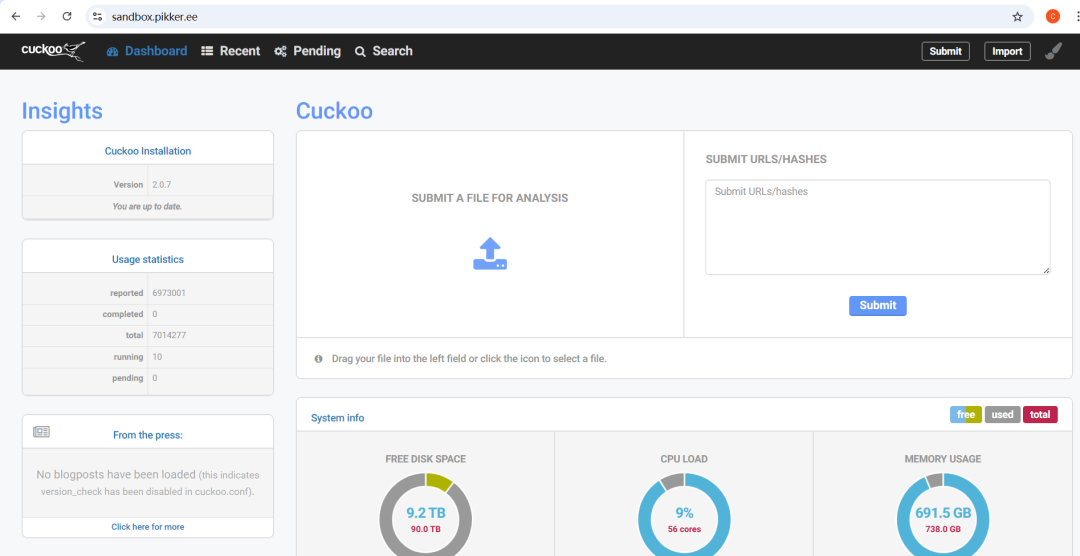Viewport: 1080px width, 556px height.
Task: Click the total legend swatch
Action: pyautogui.click(x=1040, y=415)
